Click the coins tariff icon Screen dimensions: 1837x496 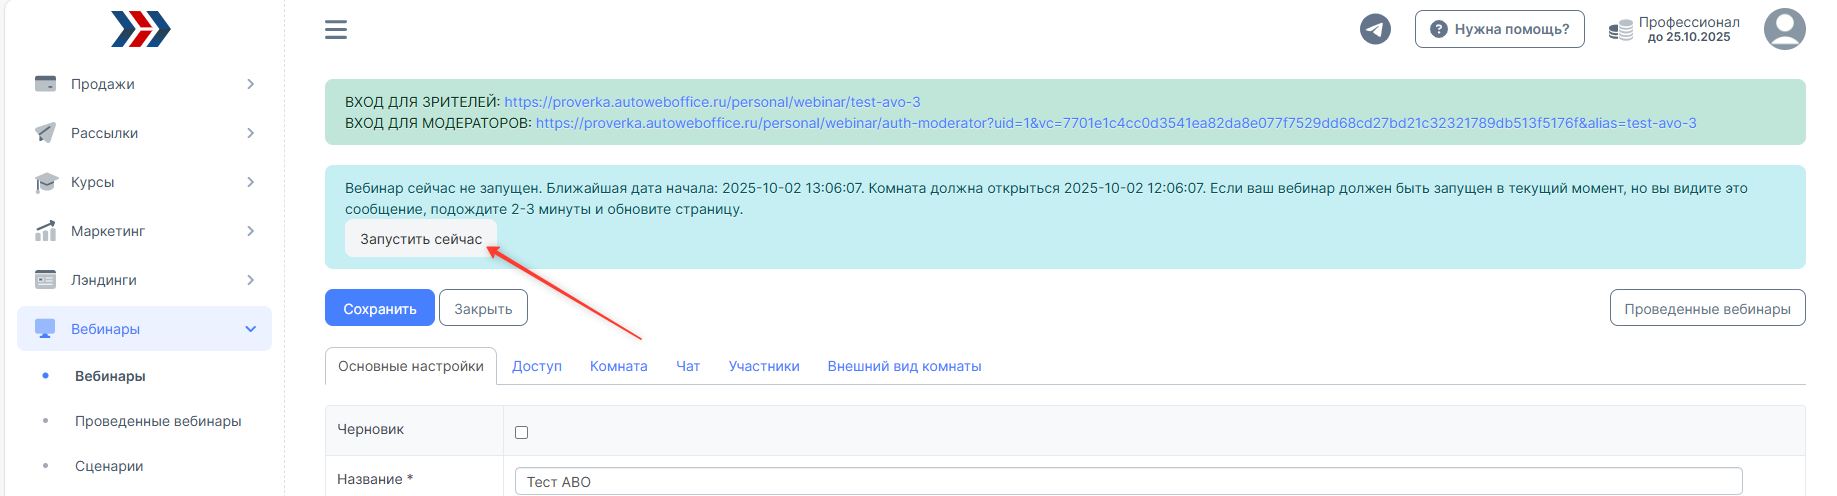[1620, 30]
